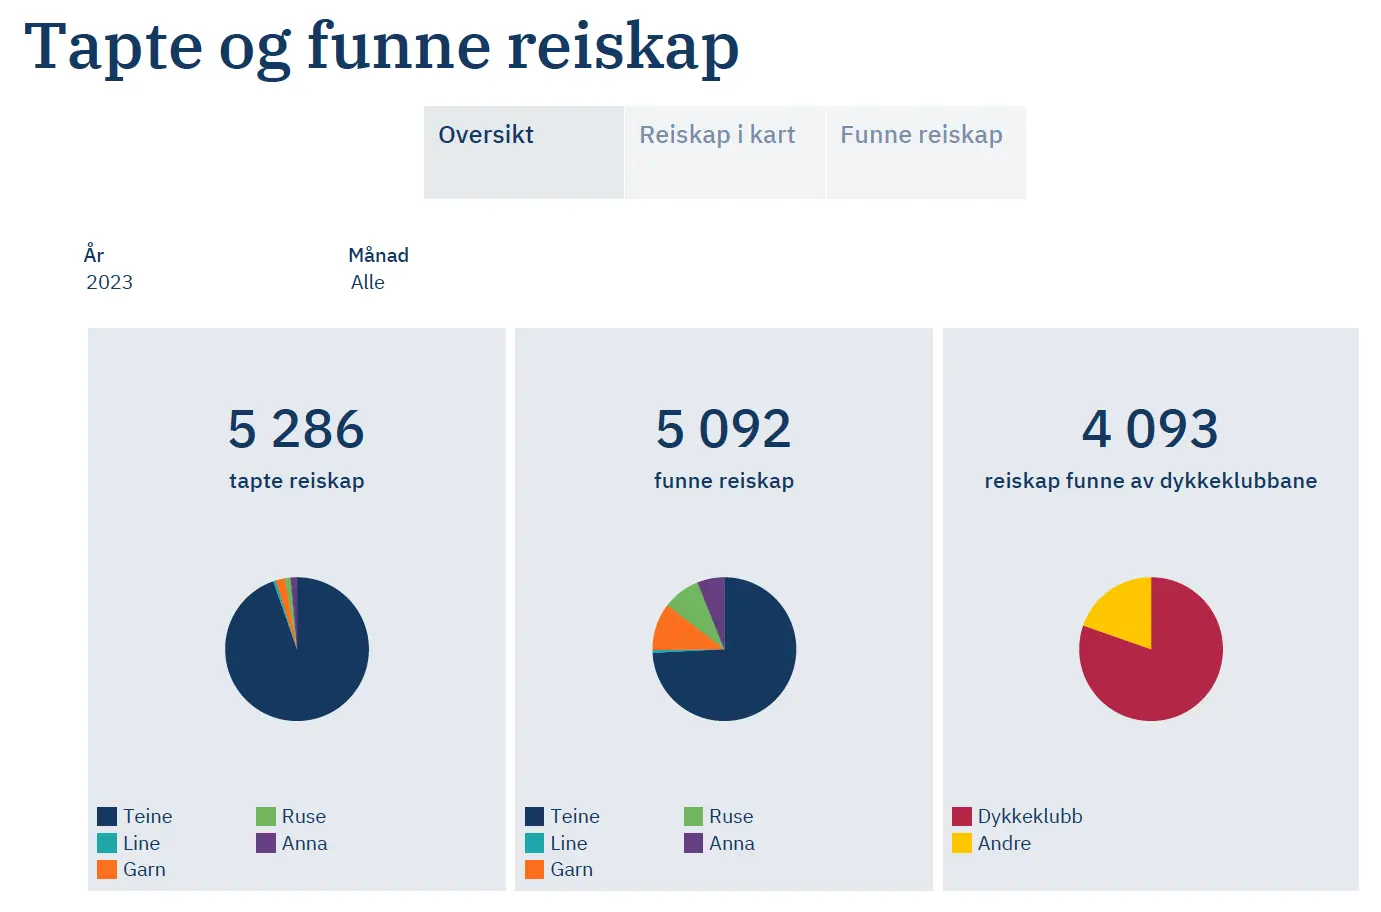Expand the Månad filter showing Alle
This screenshot has width=1381, height=912.
[368, 282]
